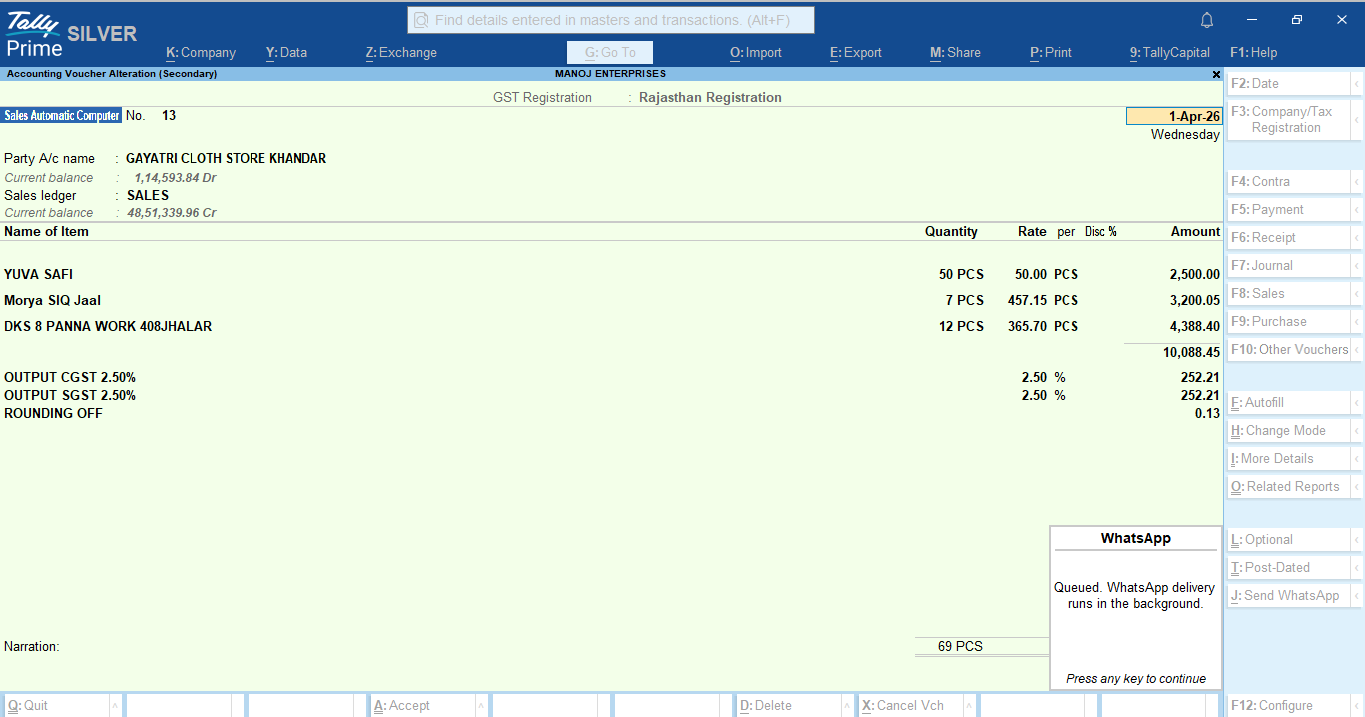The height and width of the screenshot is (717, 1365).
Task: Click the SALES ledger name
Action: tap(148, 195)
